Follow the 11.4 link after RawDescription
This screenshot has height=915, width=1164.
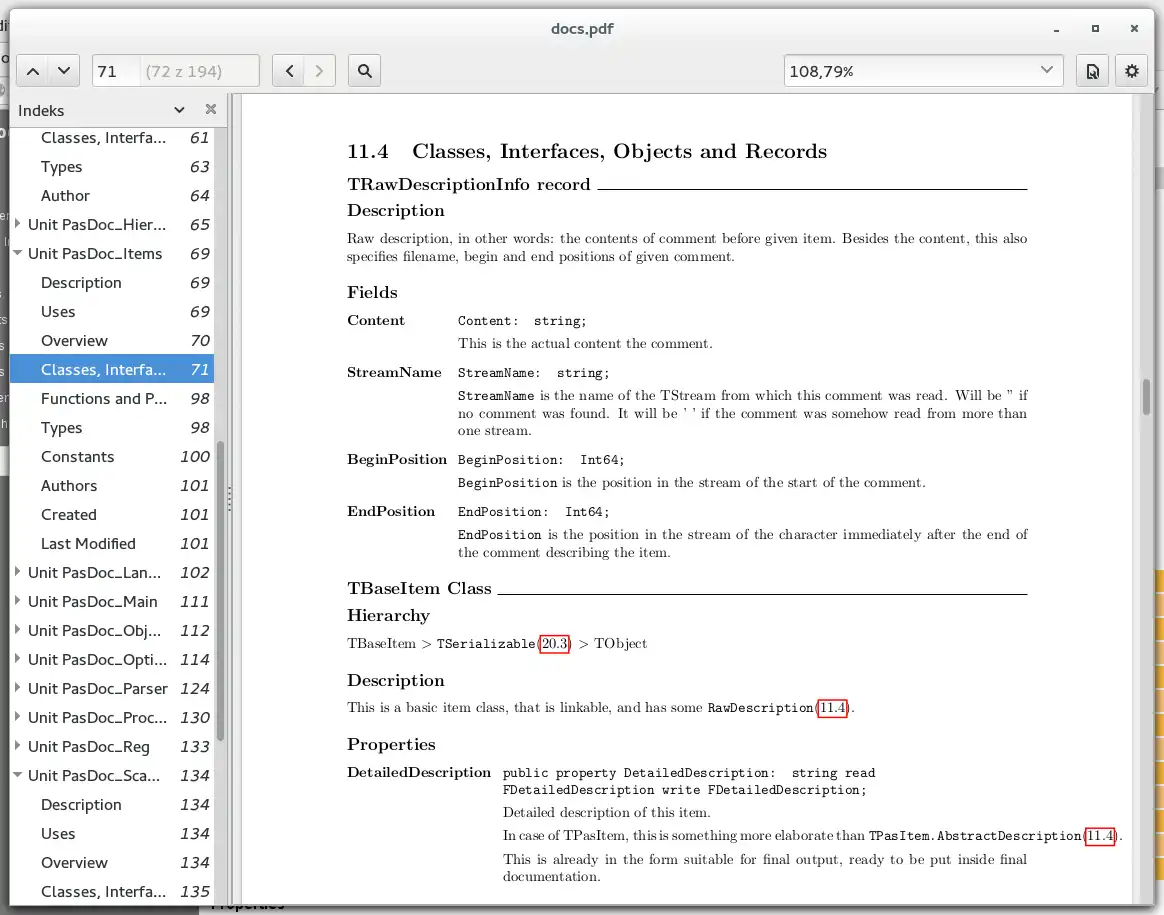click(x=832, y=708)
